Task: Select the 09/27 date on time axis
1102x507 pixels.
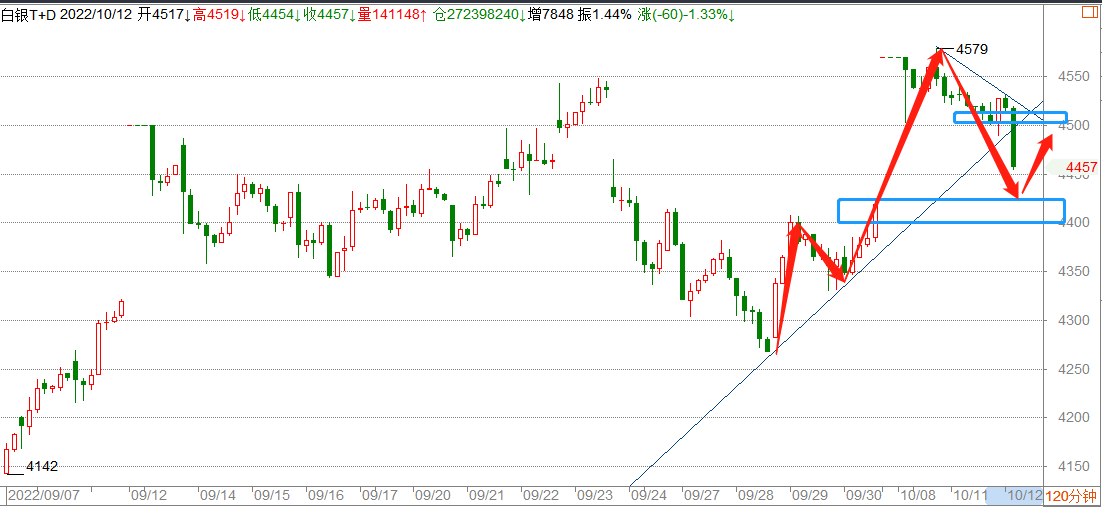Action: click(701, 495)
